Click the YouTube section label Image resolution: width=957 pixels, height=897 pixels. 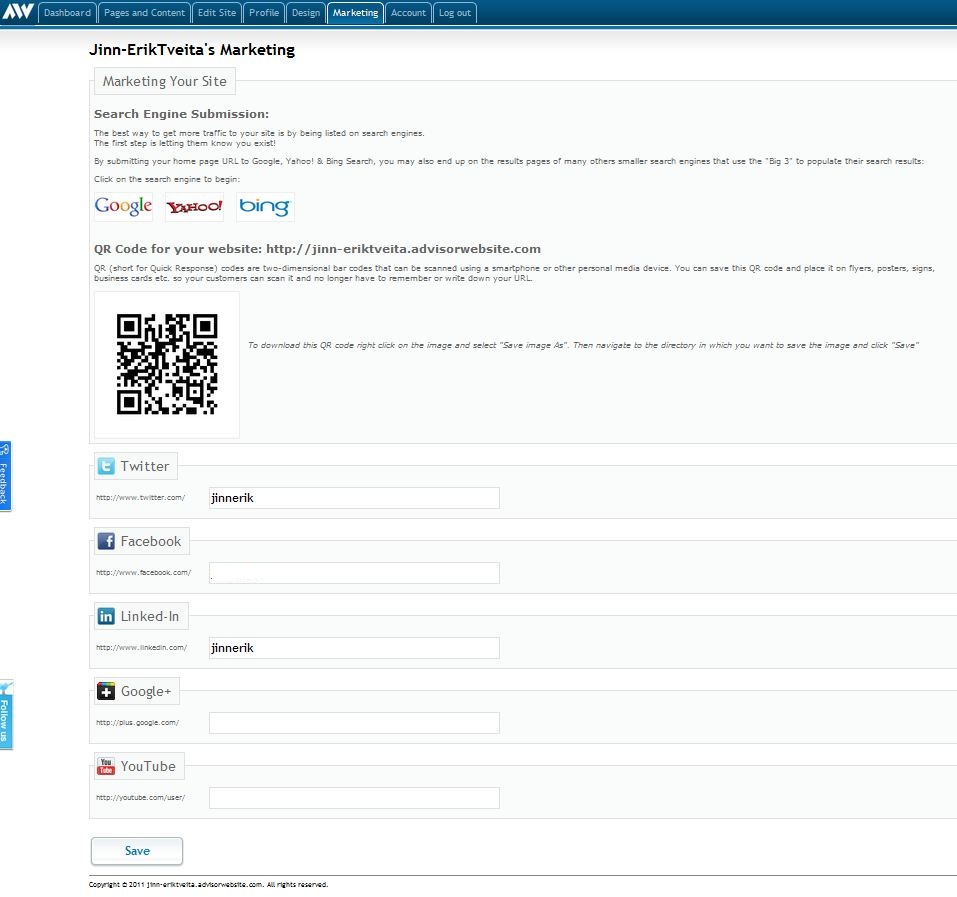(x=148, y=766)
